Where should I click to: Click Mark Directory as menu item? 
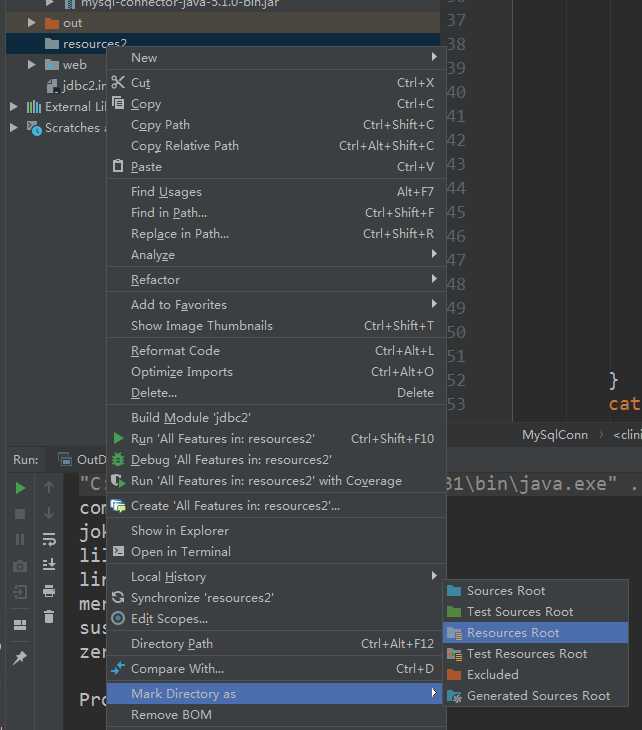pyautogui.click(x=275, y=694)
